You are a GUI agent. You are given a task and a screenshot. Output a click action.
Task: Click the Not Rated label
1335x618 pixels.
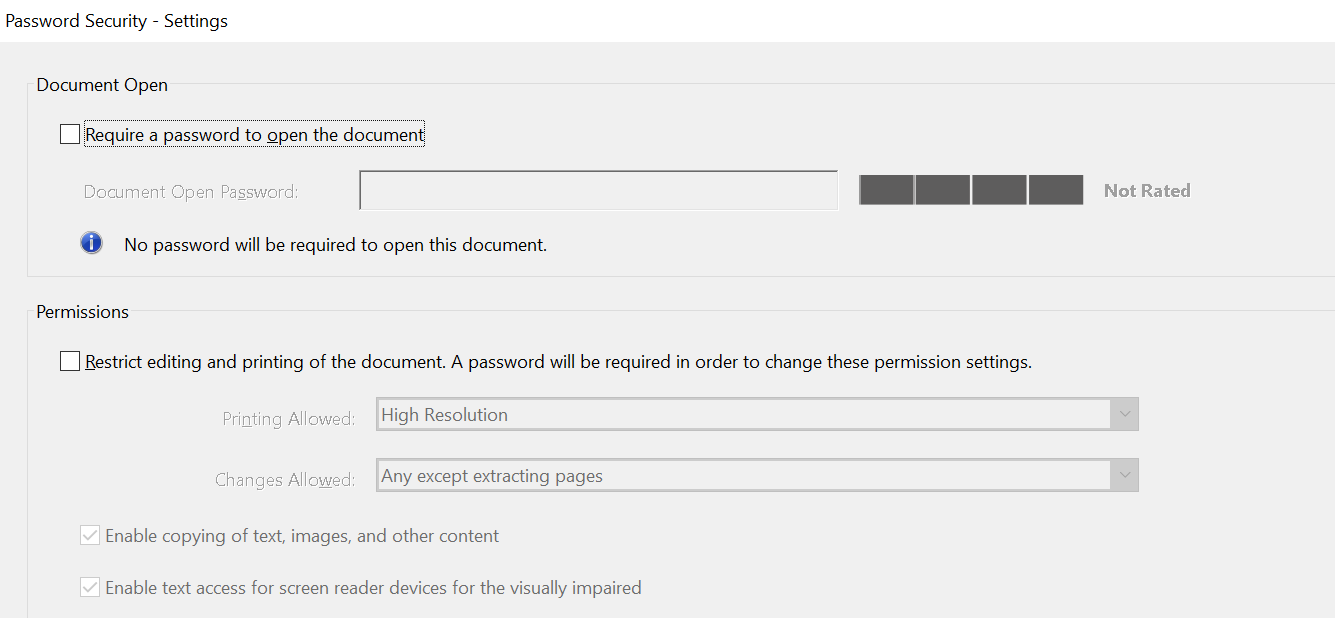coord(1146,190)
